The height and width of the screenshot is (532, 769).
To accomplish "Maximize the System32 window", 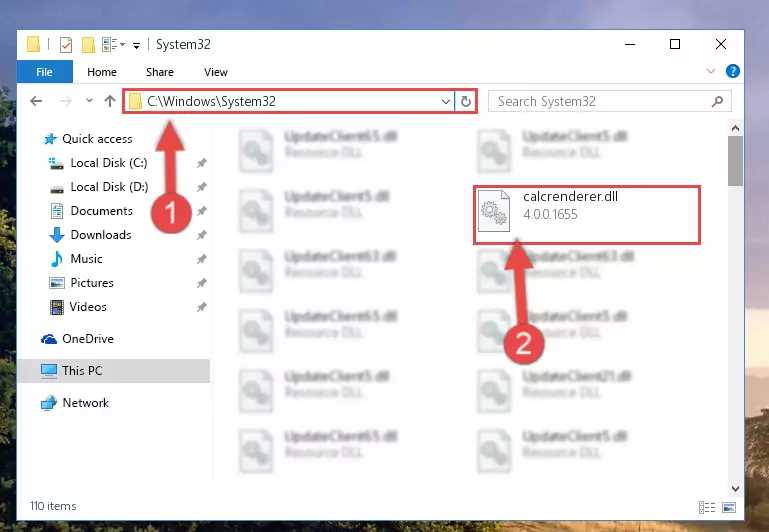I will (x=675, y=45).
